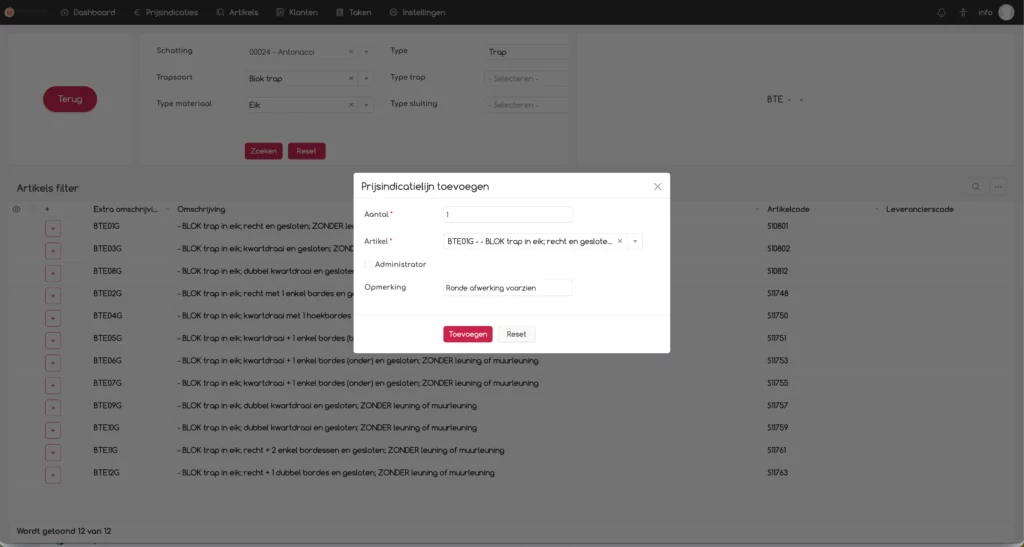Viewport: 1024px width, 547px height.
Task: Click the Zoeken button
Action: pos(263,151)
